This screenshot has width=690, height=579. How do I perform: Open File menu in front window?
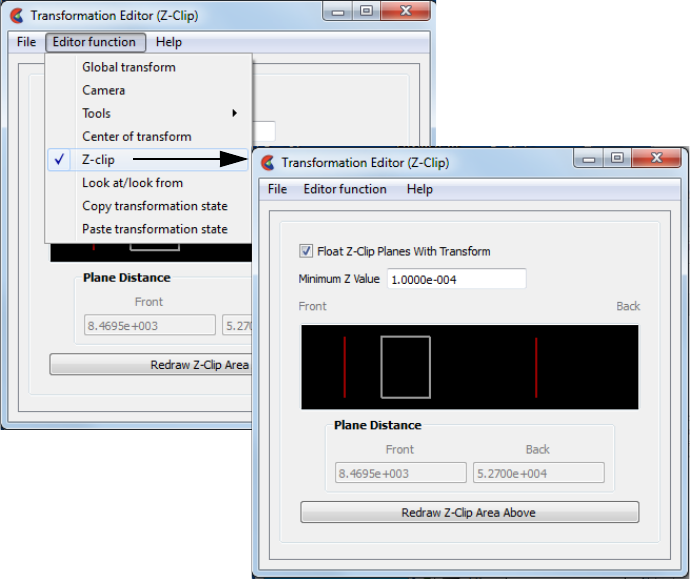click(277, 189)
